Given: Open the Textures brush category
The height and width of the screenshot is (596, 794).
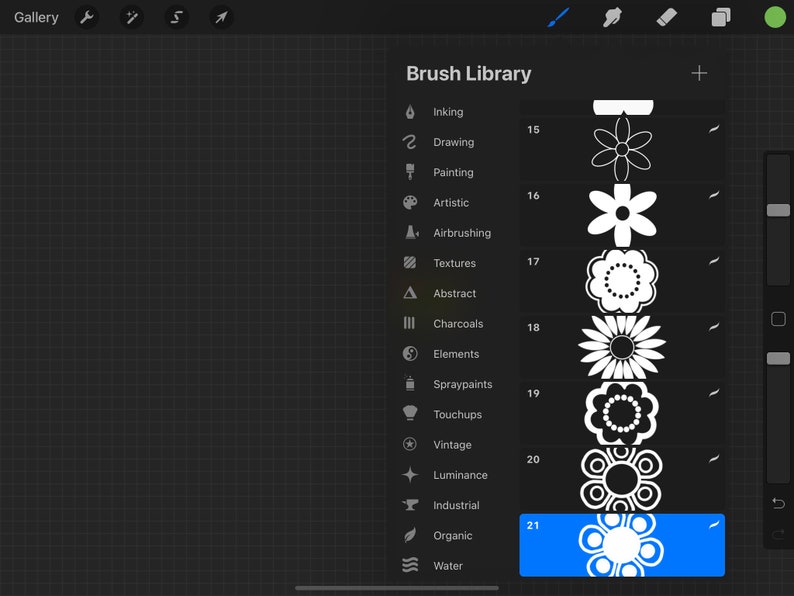Looking at the screenshot, I should [x=454, y=263].
